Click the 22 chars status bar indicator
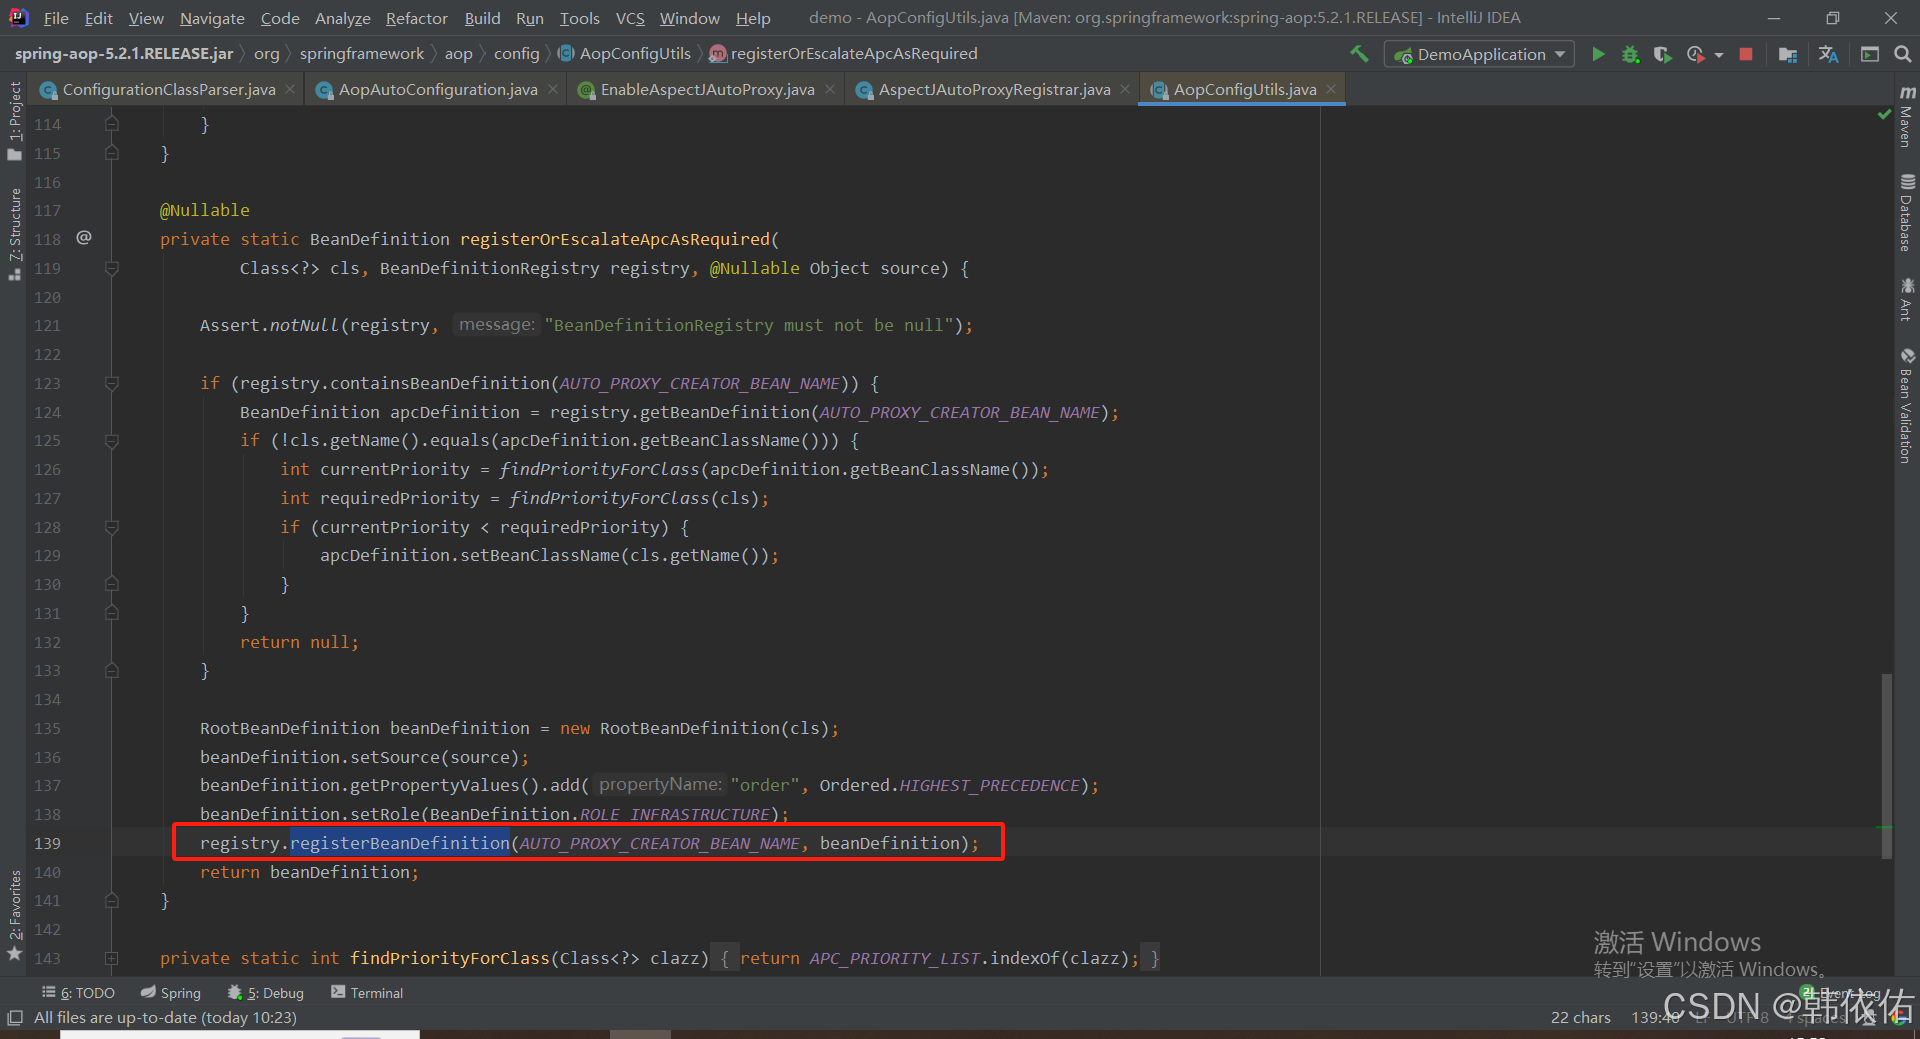This screenshot has height=1039, width=1920. [1581, 1017]
